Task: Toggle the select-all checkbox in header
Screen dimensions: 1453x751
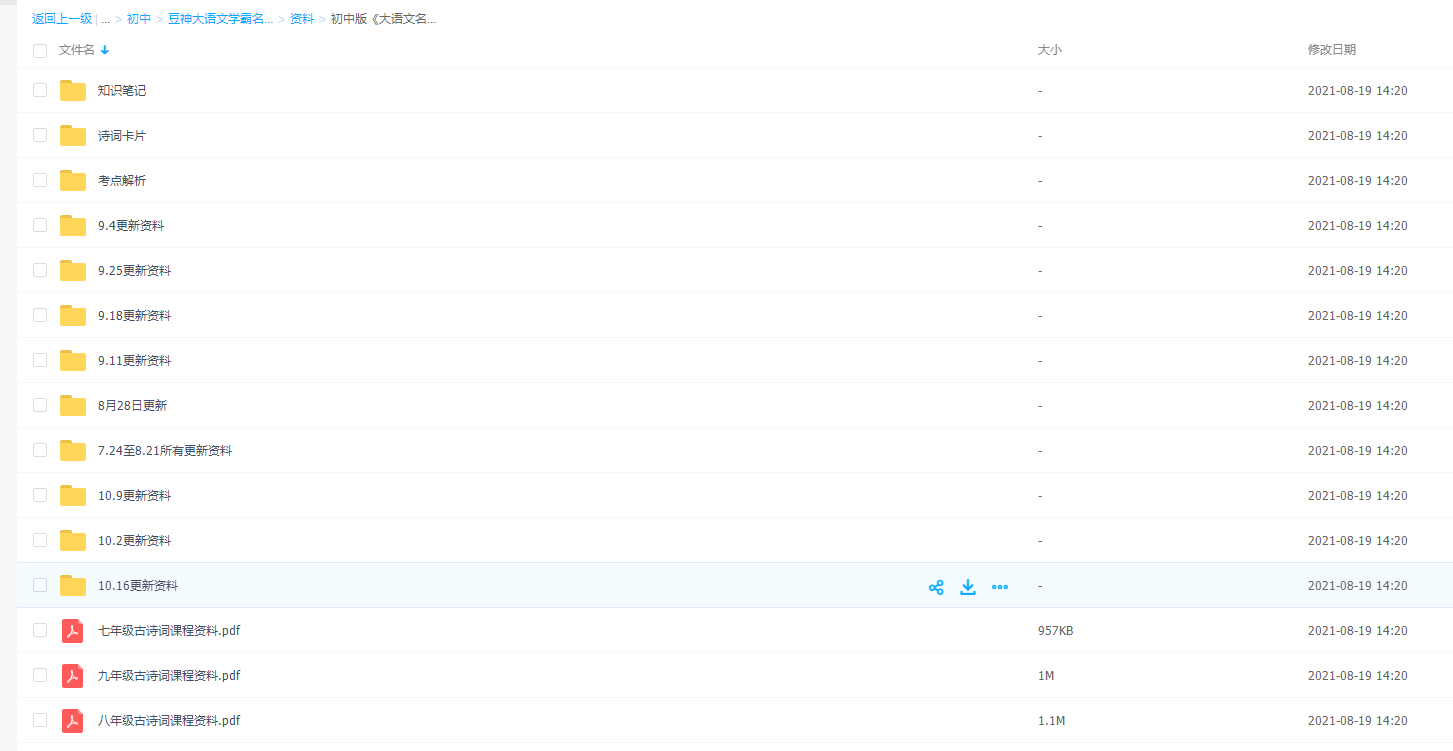Action: coord(40,50)
